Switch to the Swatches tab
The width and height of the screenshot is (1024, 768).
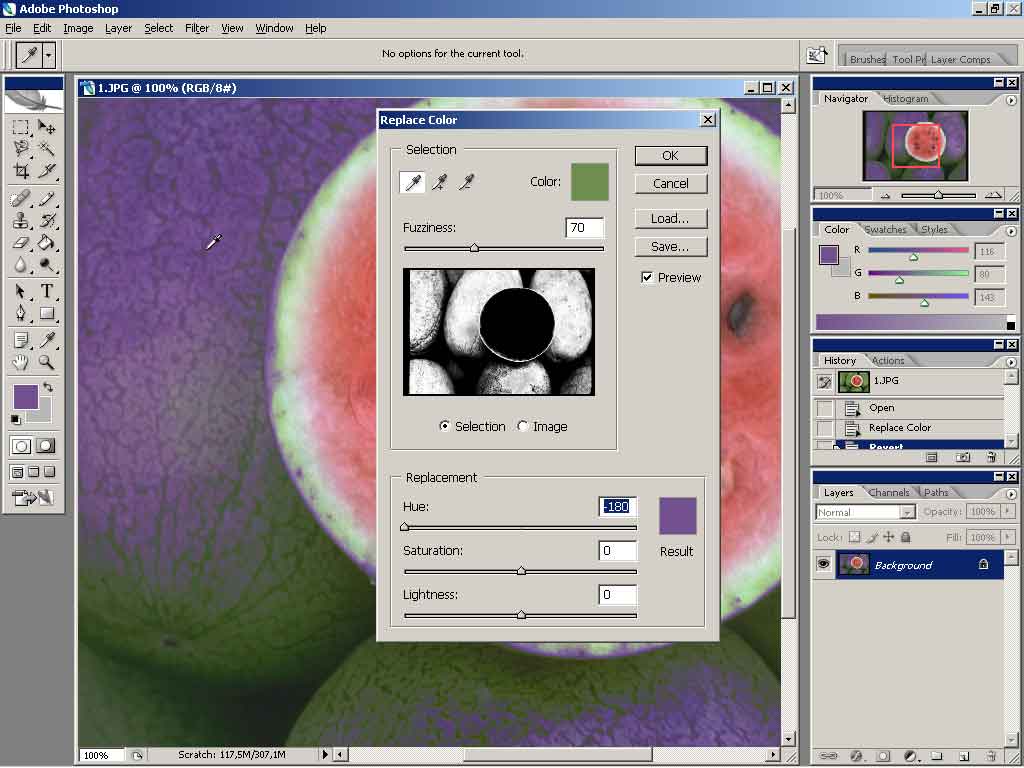coord(885,229)
